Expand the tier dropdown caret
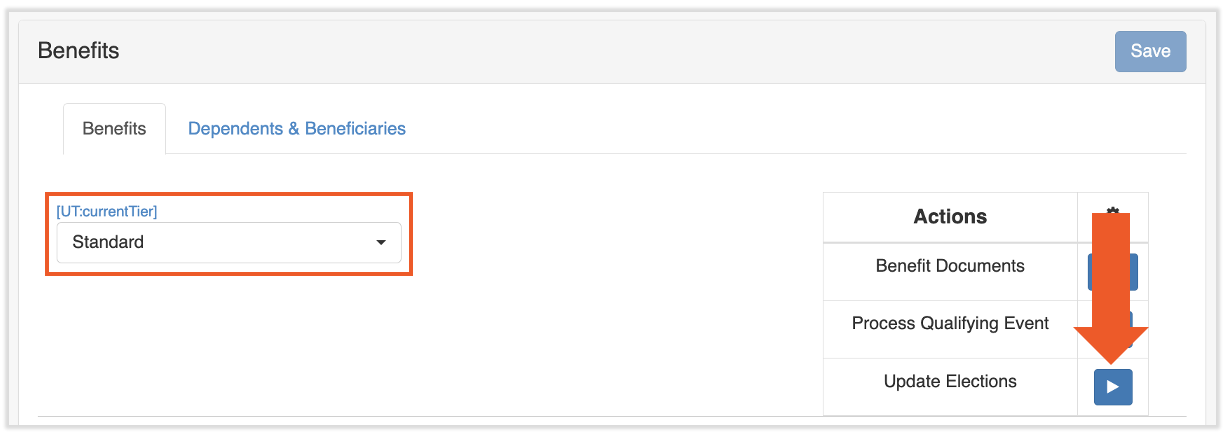The width and height of the screenshot is (1226, 436). [381, 243]
